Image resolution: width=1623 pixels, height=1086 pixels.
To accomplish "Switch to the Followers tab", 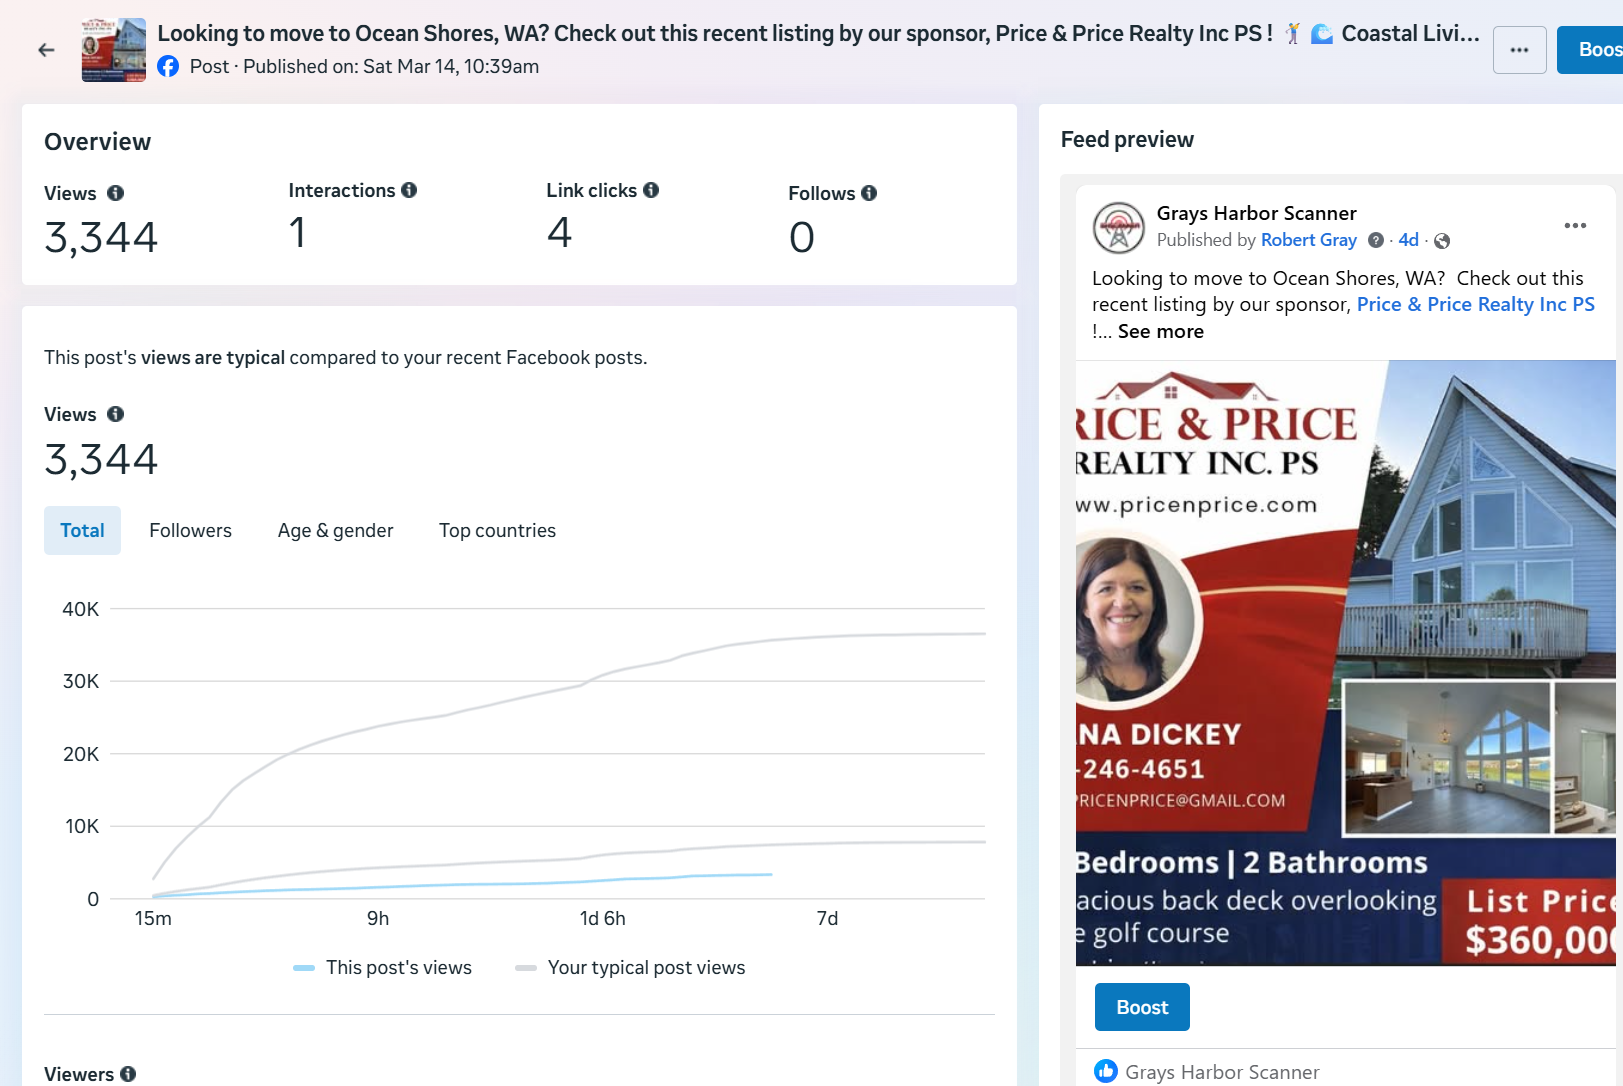I will coord(190,531).
